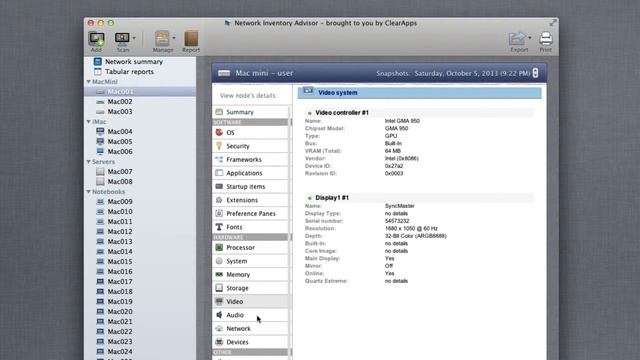
Task: Click the 1680 x 1050 resolution value
Action: click(411, 229)
